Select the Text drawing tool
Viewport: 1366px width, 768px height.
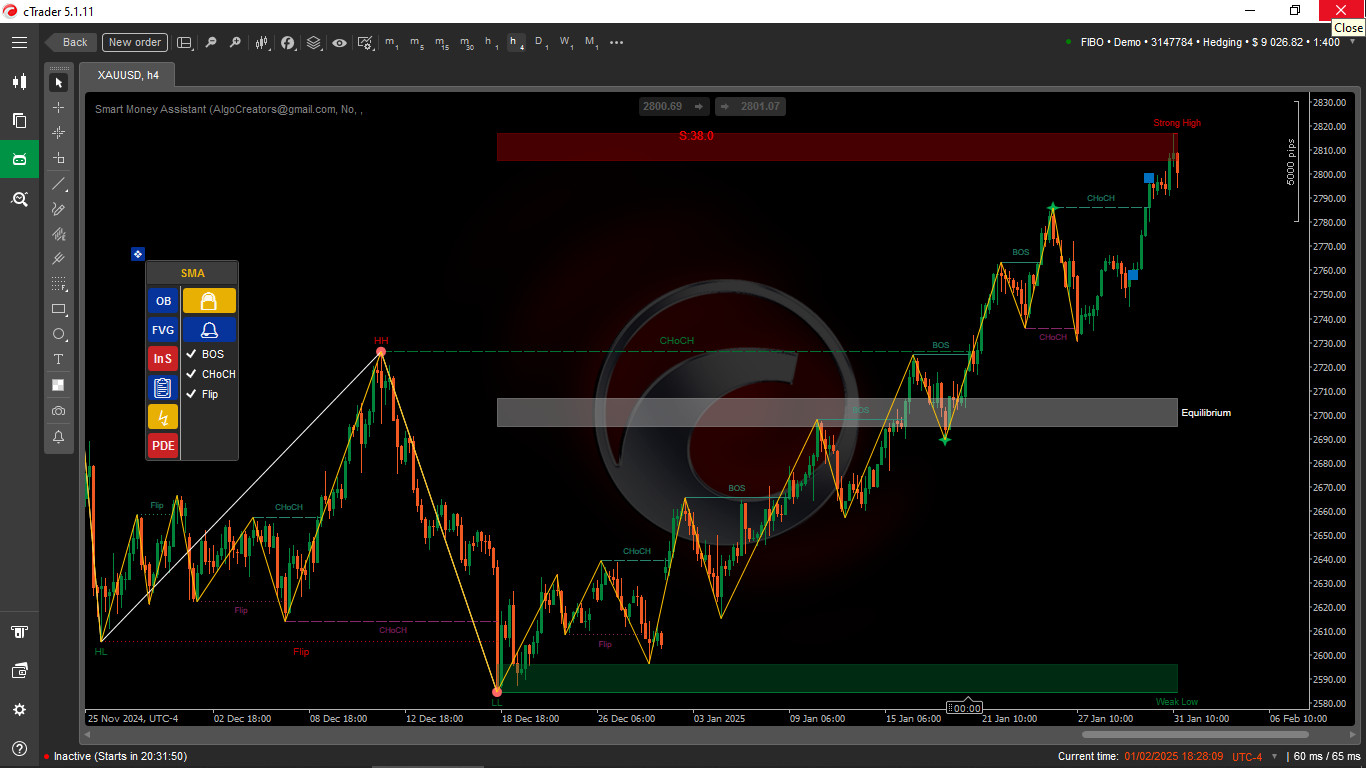pyautogui.click(x=58, y=358)
